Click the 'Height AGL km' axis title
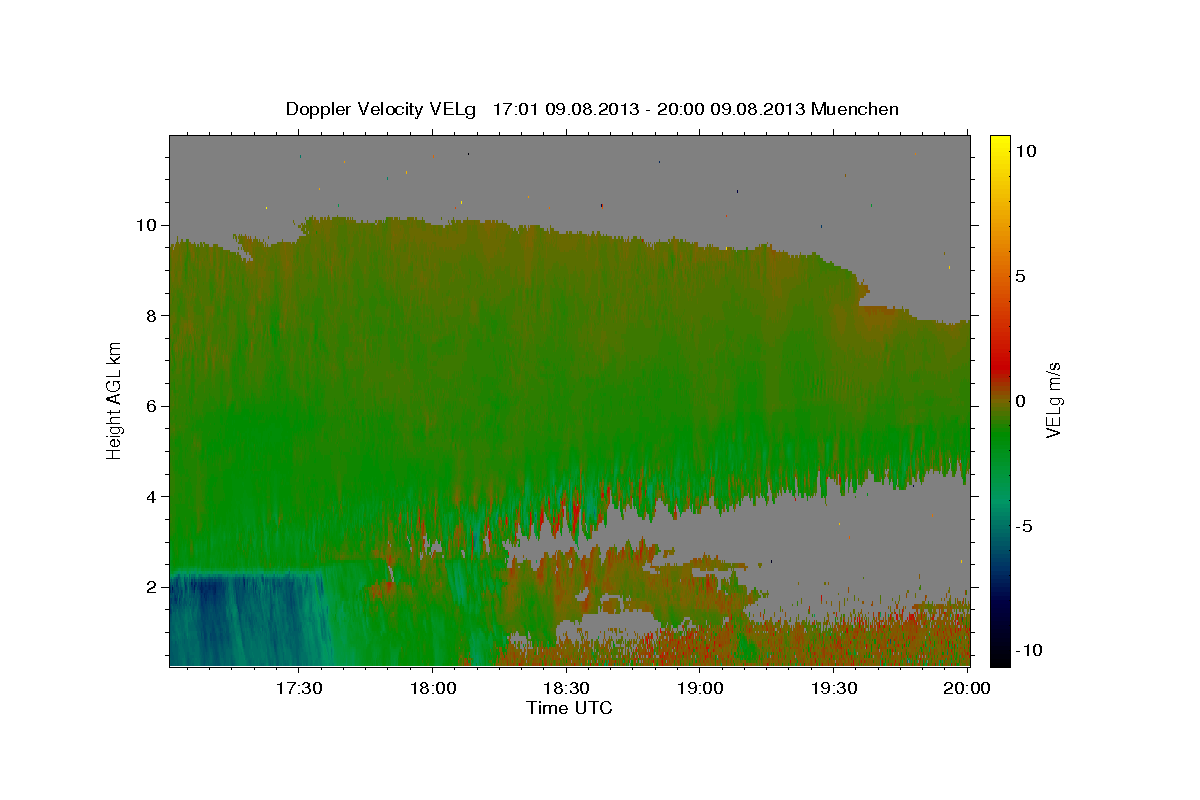1200x800 pixels. (114, 399)
